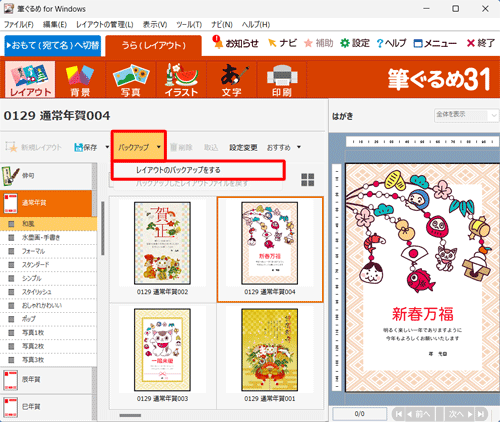
Task: Select the スタイリッシュ subcategory
Action: point(48,292)
